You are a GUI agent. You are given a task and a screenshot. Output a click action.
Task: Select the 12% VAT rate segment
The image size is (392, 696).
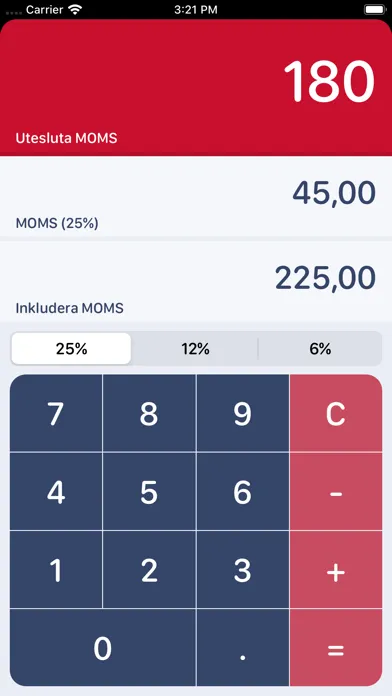pos(195,349)
